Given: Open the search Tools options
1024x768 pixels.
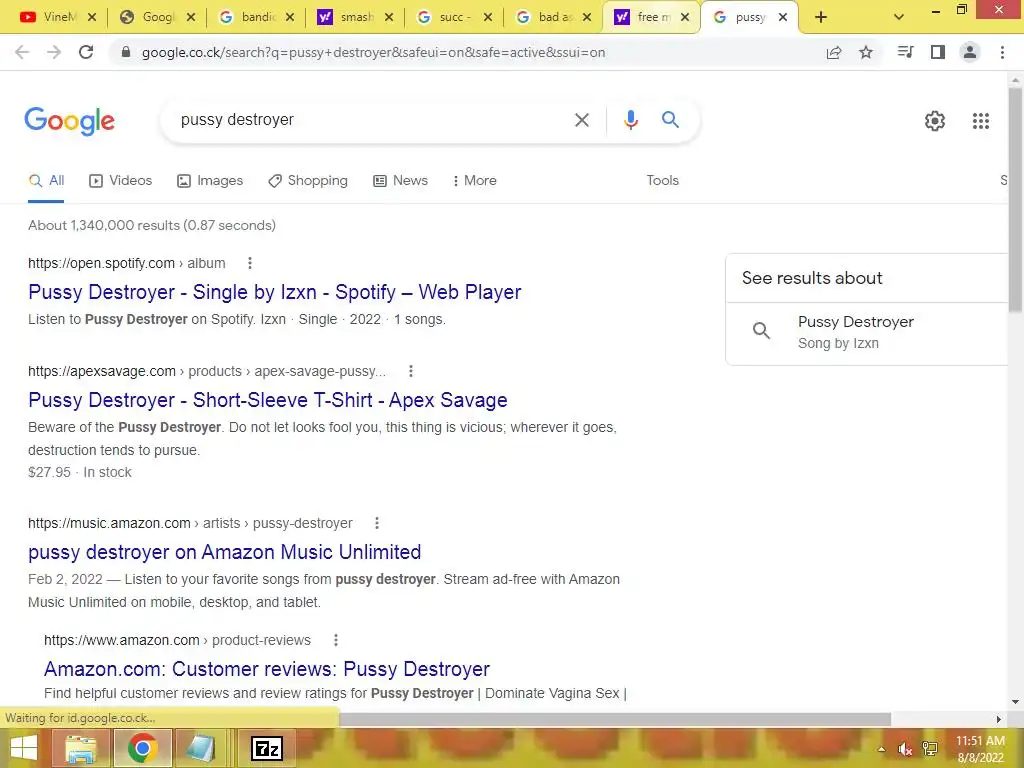Looking at the screenshot, I should click(x=662, y=181).
